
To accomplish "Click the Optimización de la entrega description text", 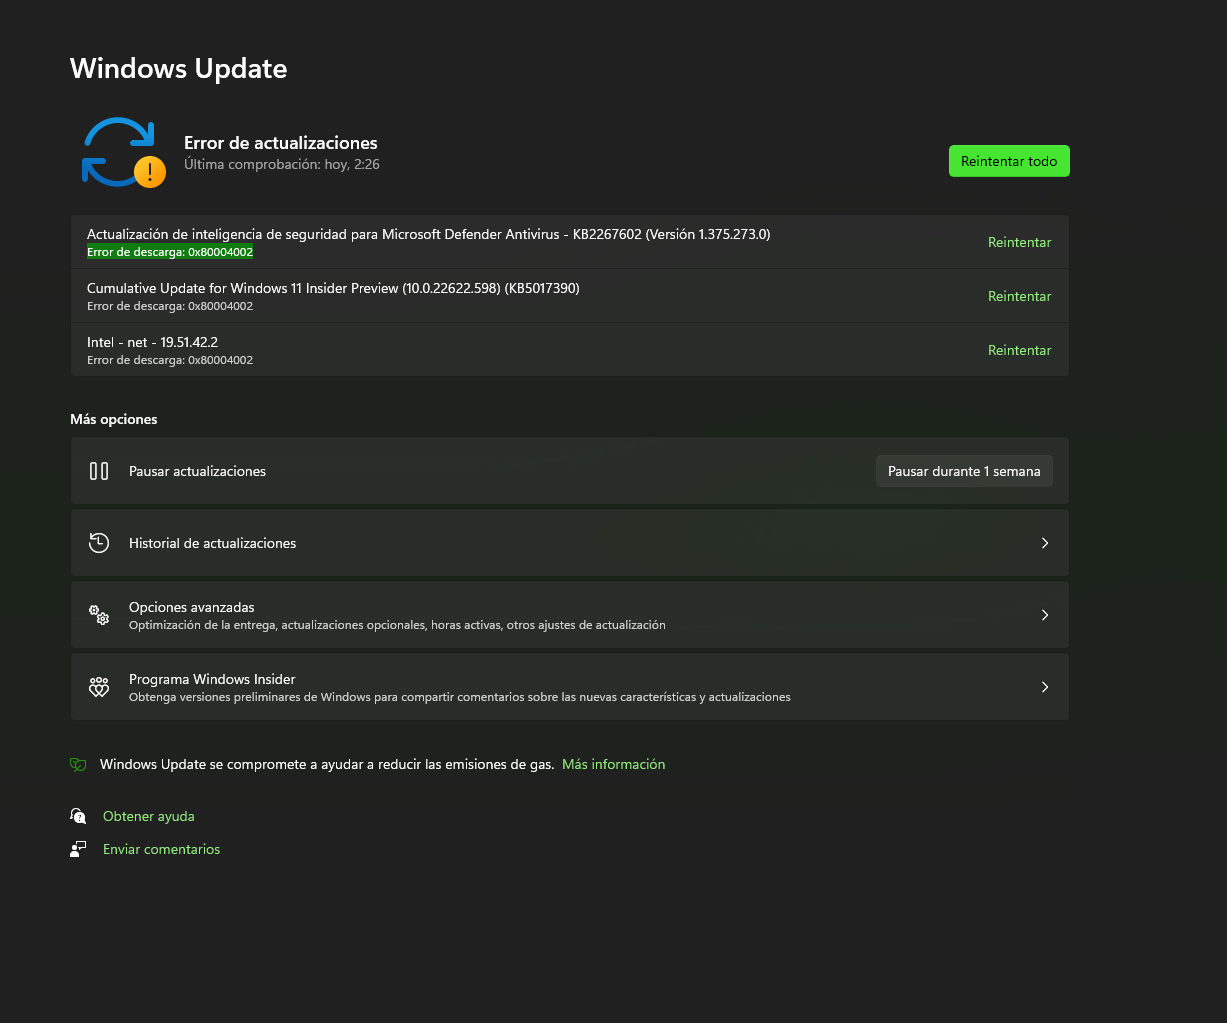I will [397, 625].
